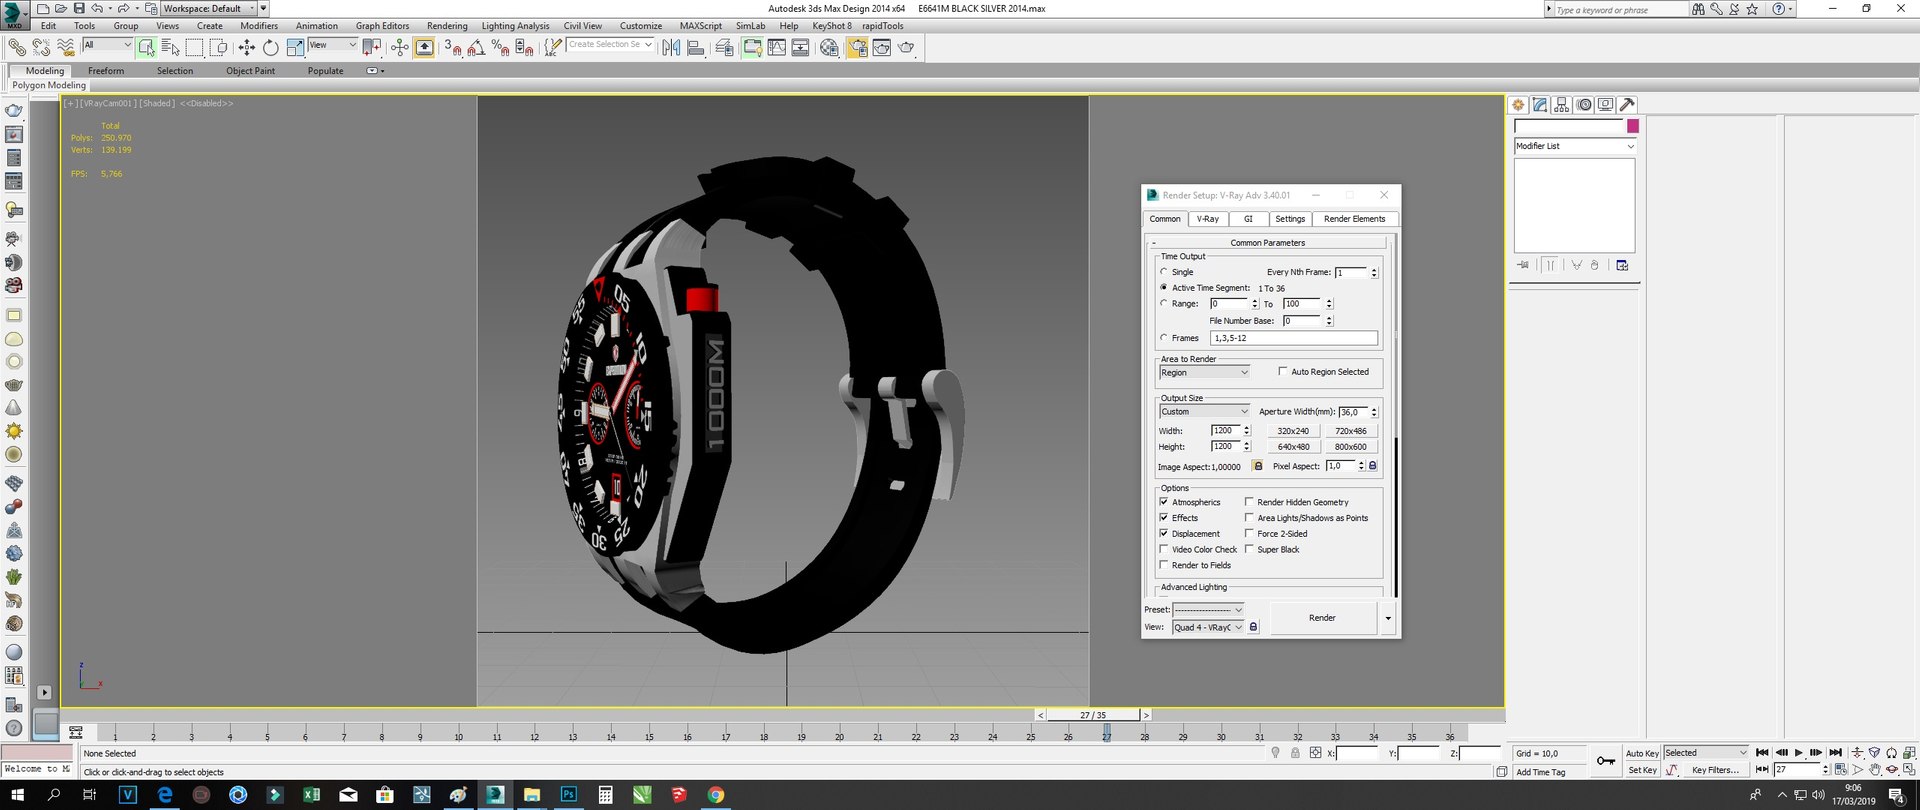Click the 27 / 35 time slider
1920x810 pixels.
point(1093,715)
